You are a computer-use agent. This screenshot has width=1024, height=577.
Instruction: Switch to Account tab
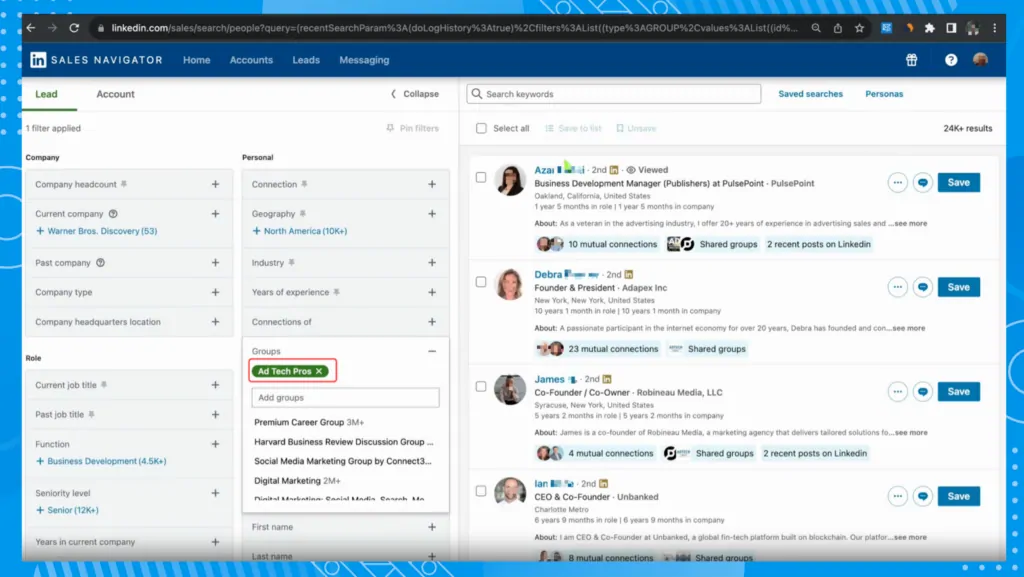(116, 94)
